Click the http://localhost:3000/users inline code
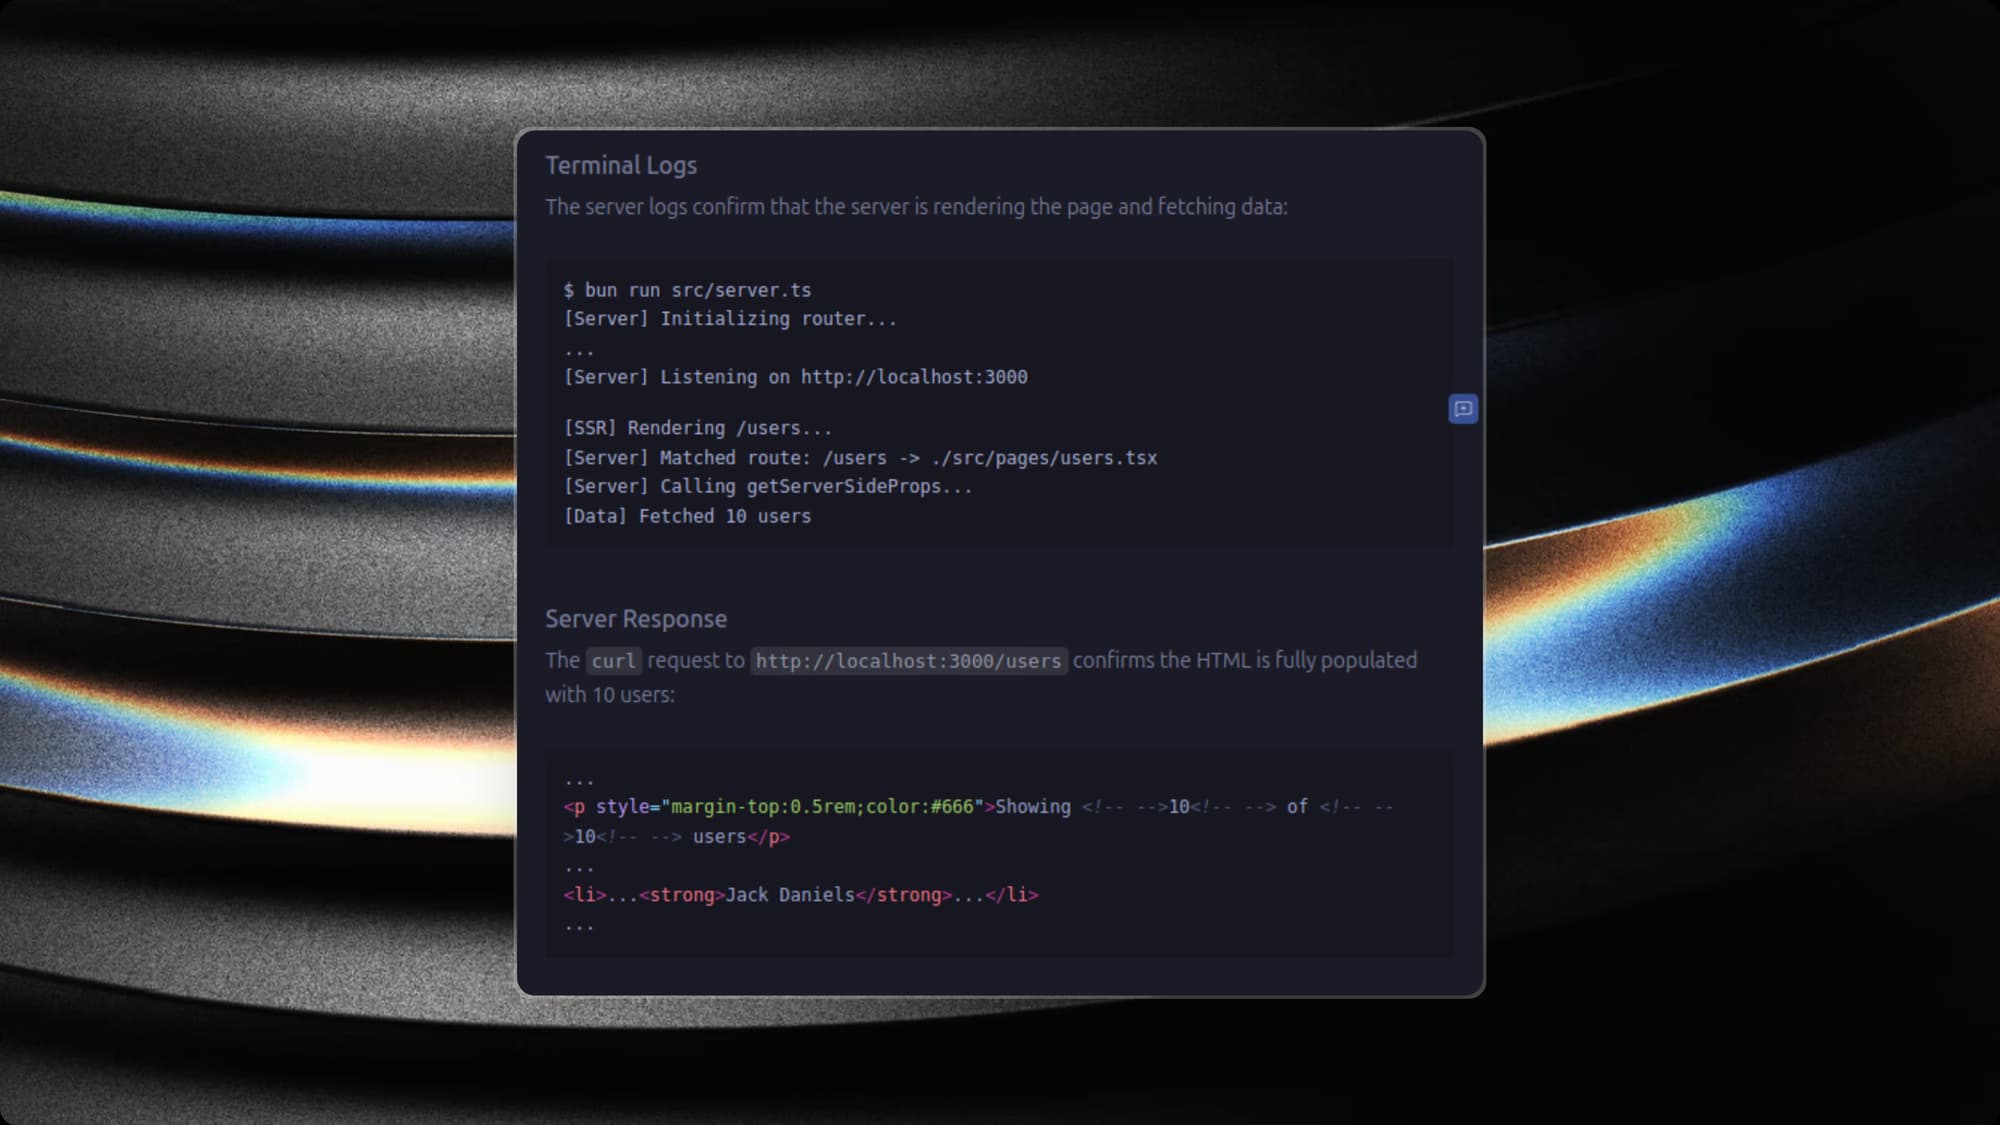Image resolution: width=2000 pixels, height=1125 pixels. (908, 661)
